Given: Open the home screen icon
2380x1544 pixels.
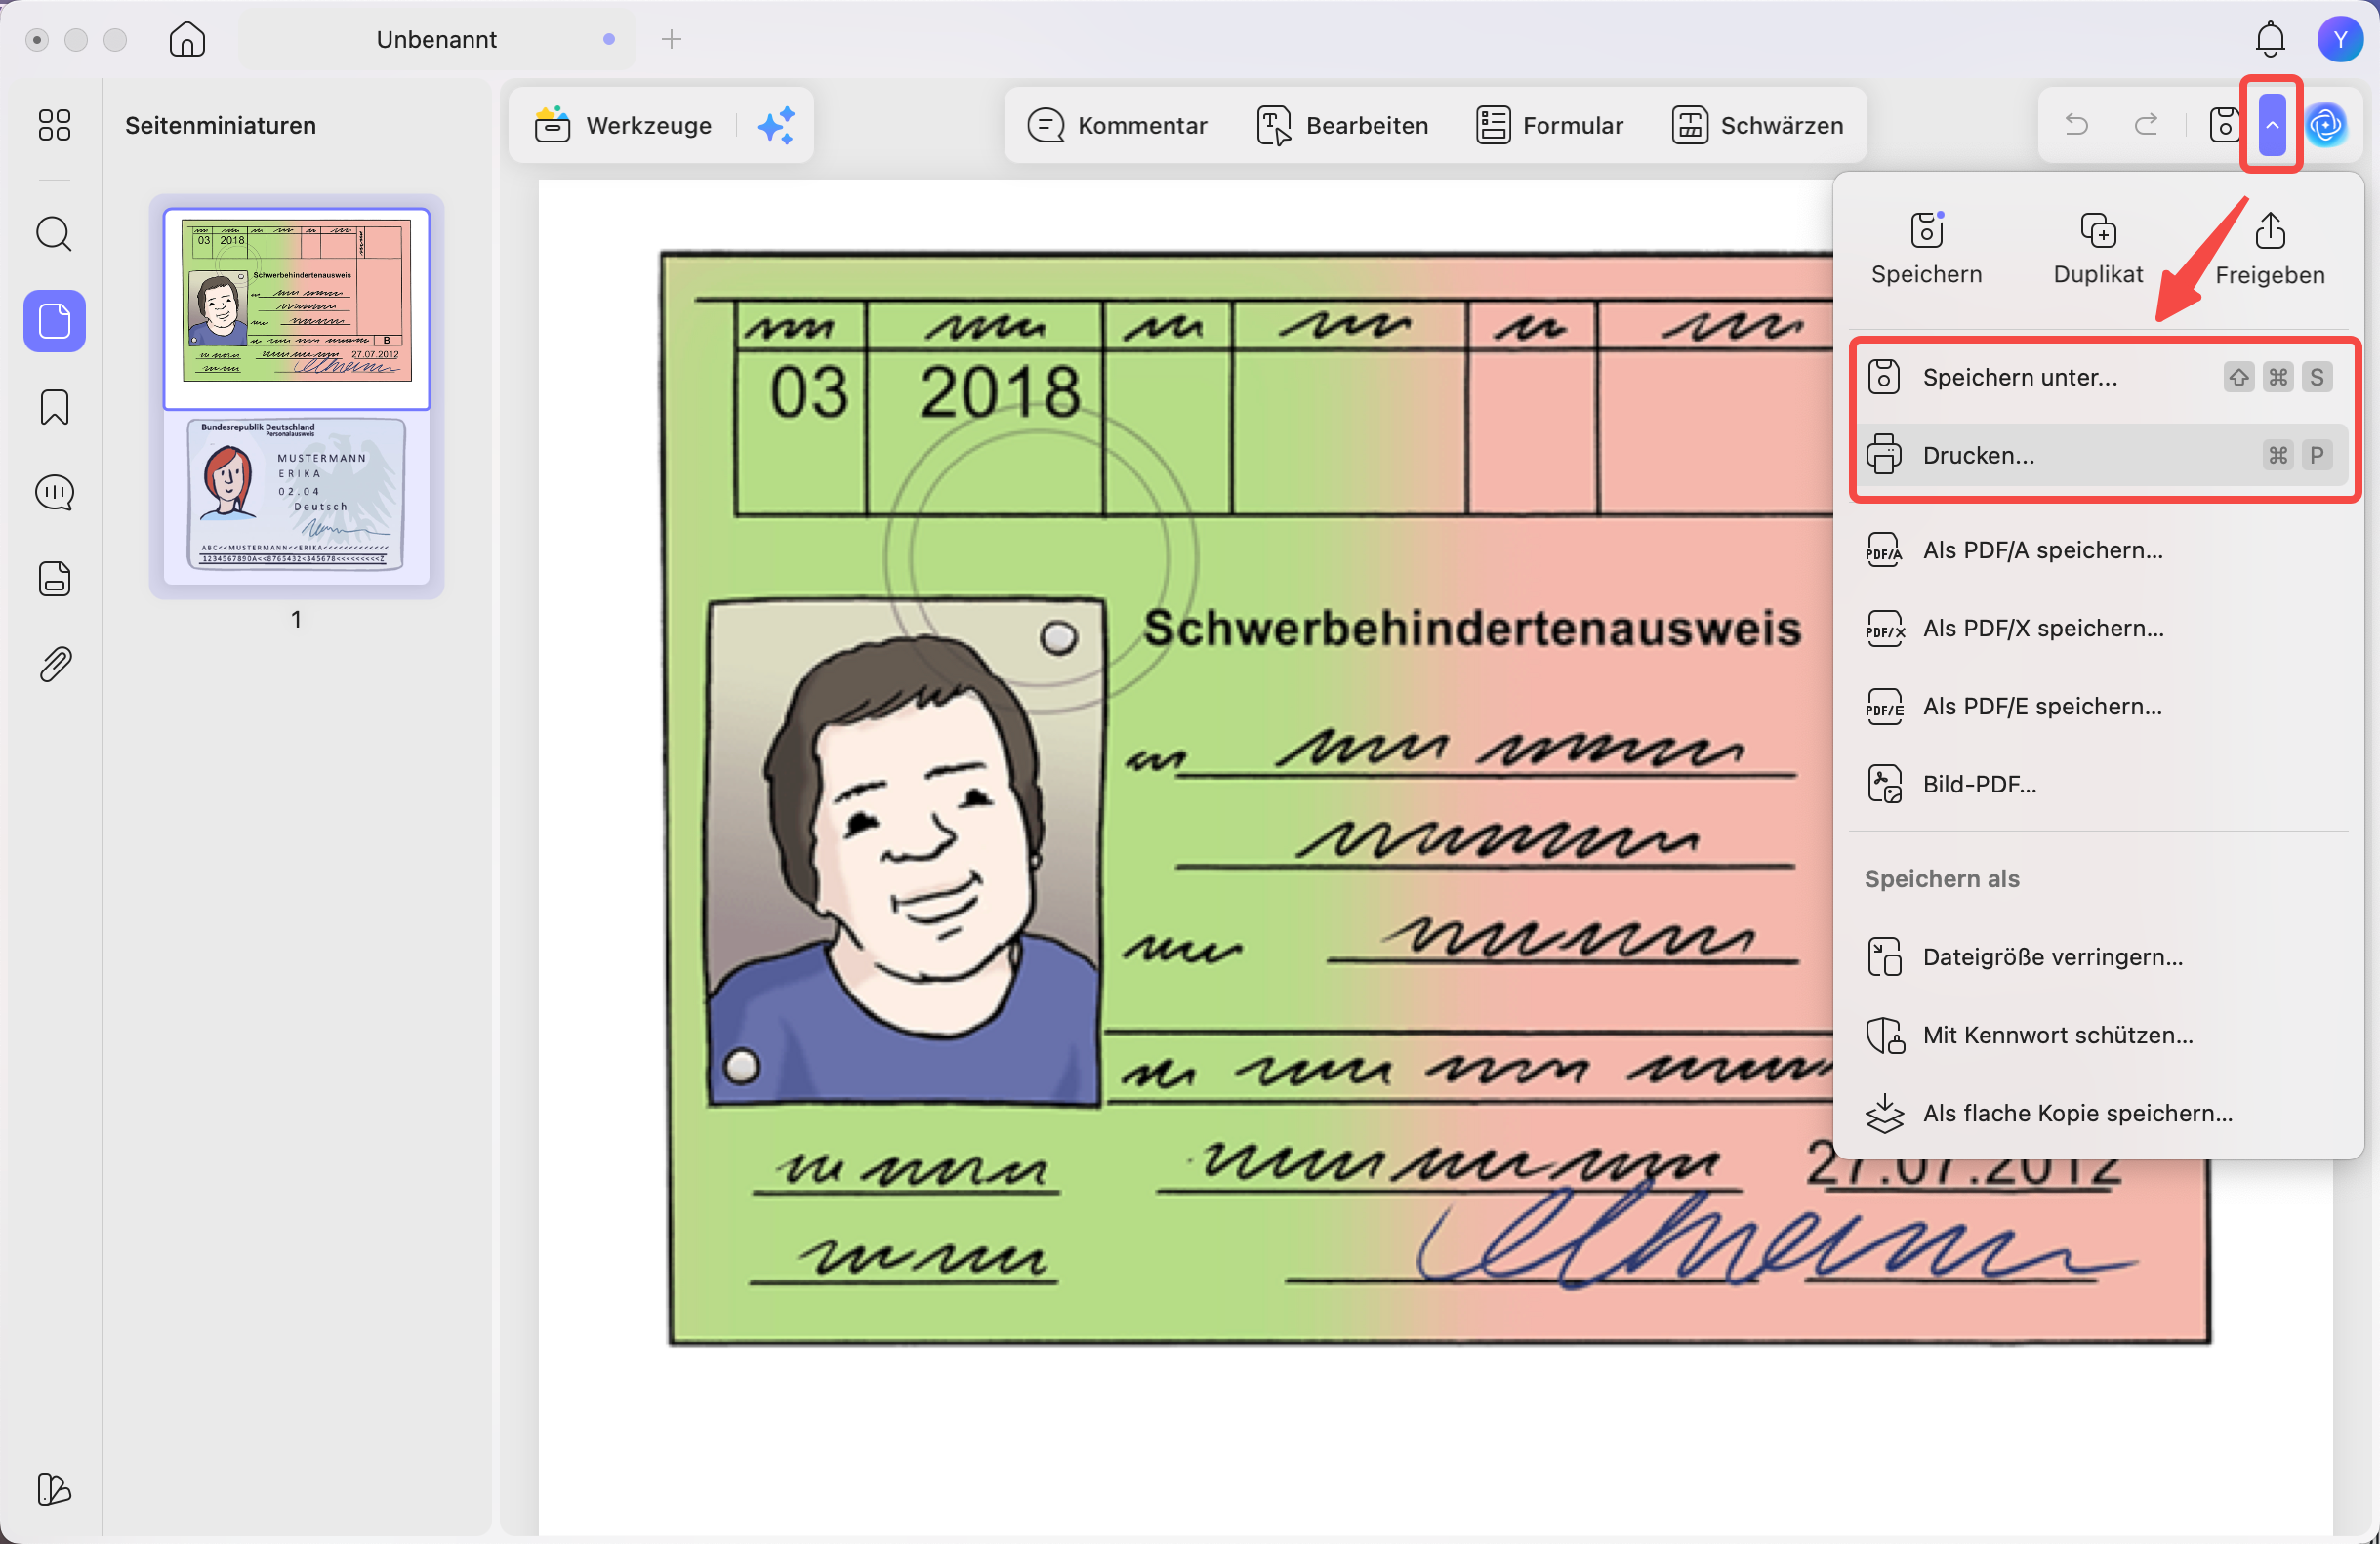Looking at the screenshot, I should (187, 39).
